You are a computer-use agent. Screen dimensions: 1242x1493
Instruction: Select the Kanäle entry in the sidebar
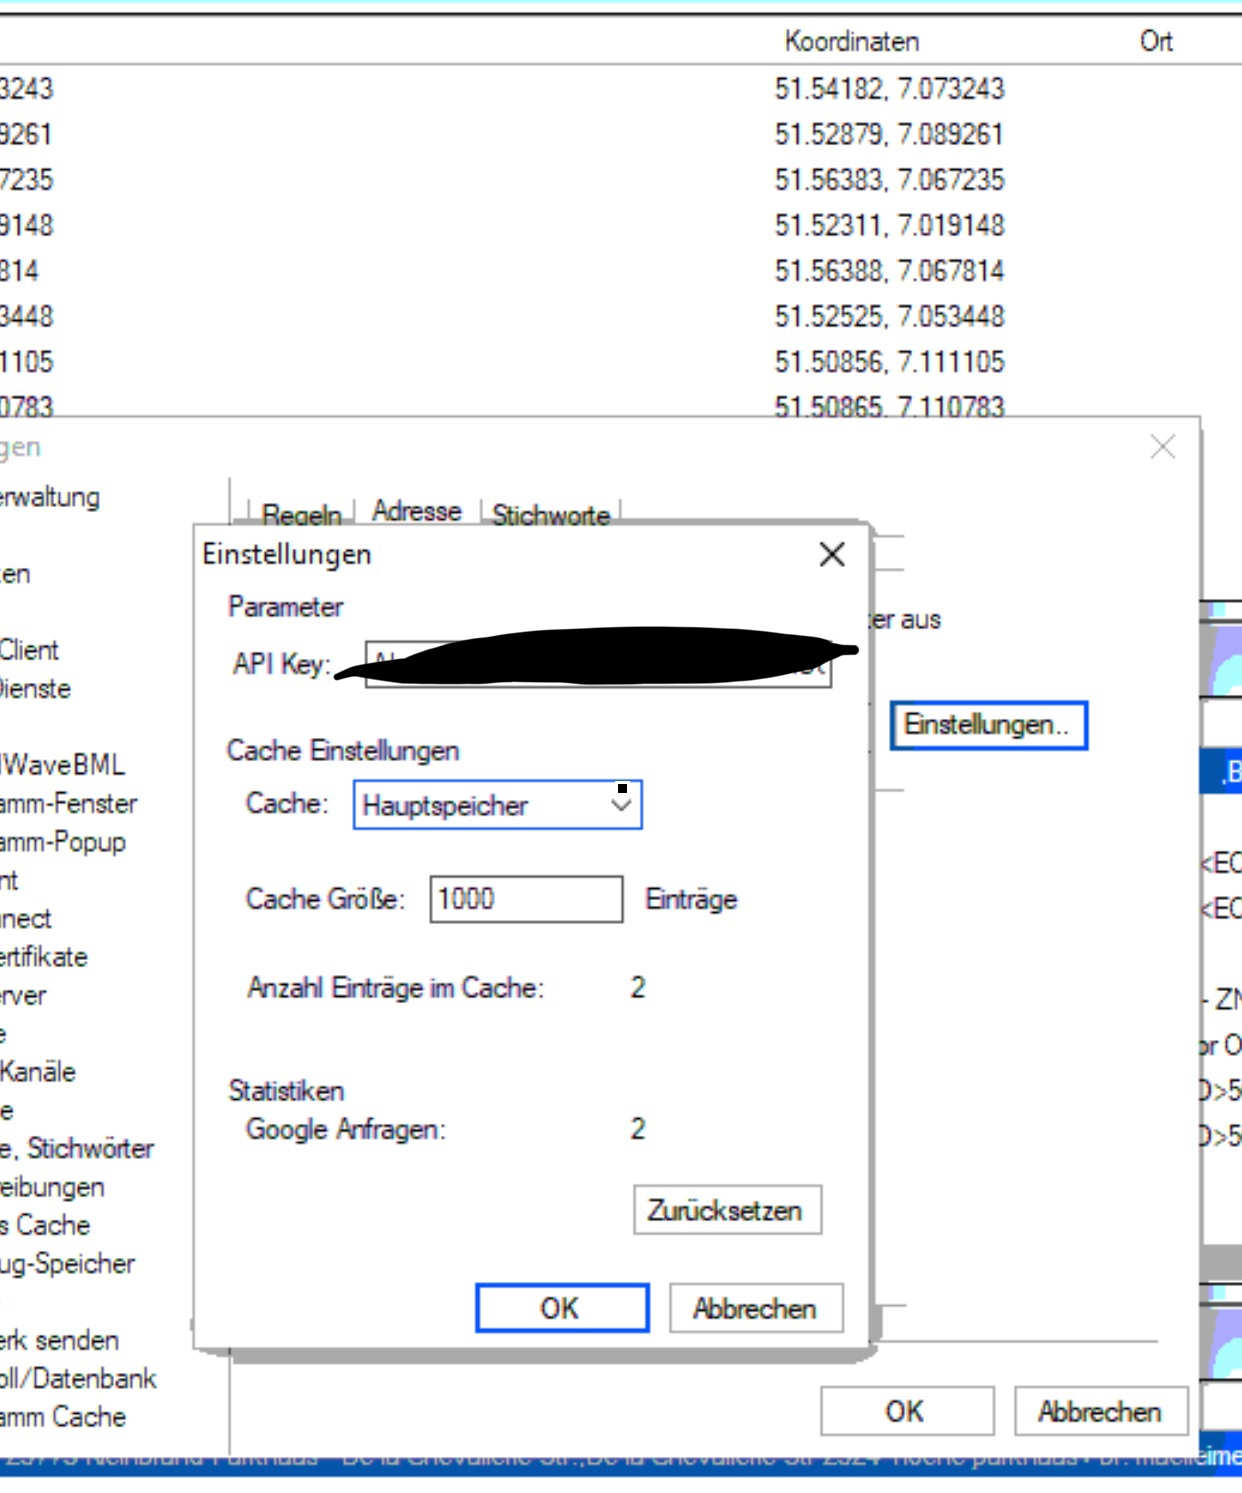(38, 1072)
